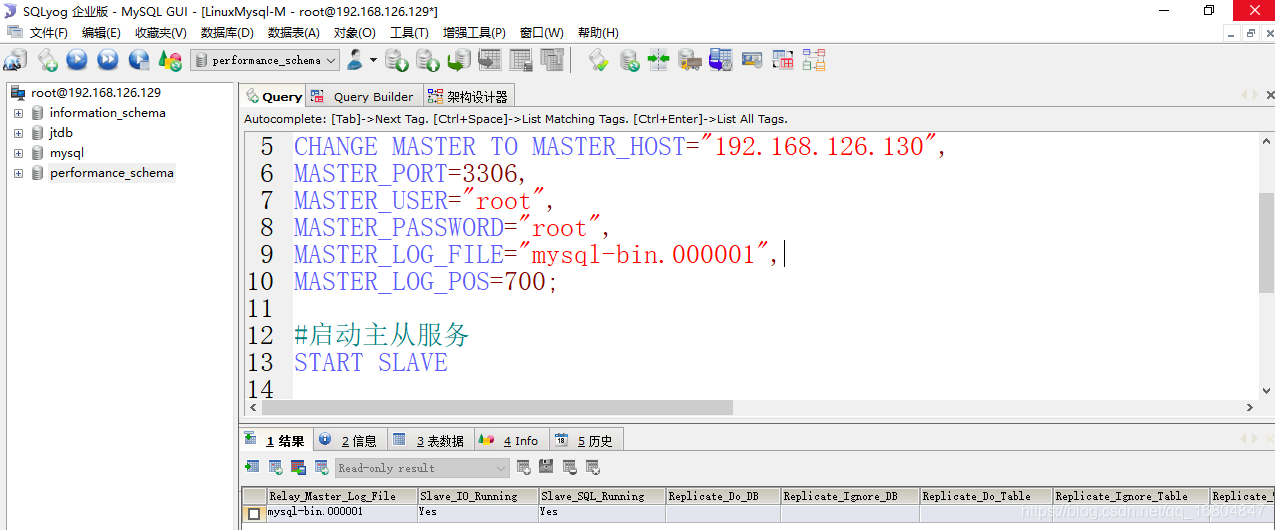
Task: Switch to the 架构设计器 tab
Action: click(x=468, y=97)
